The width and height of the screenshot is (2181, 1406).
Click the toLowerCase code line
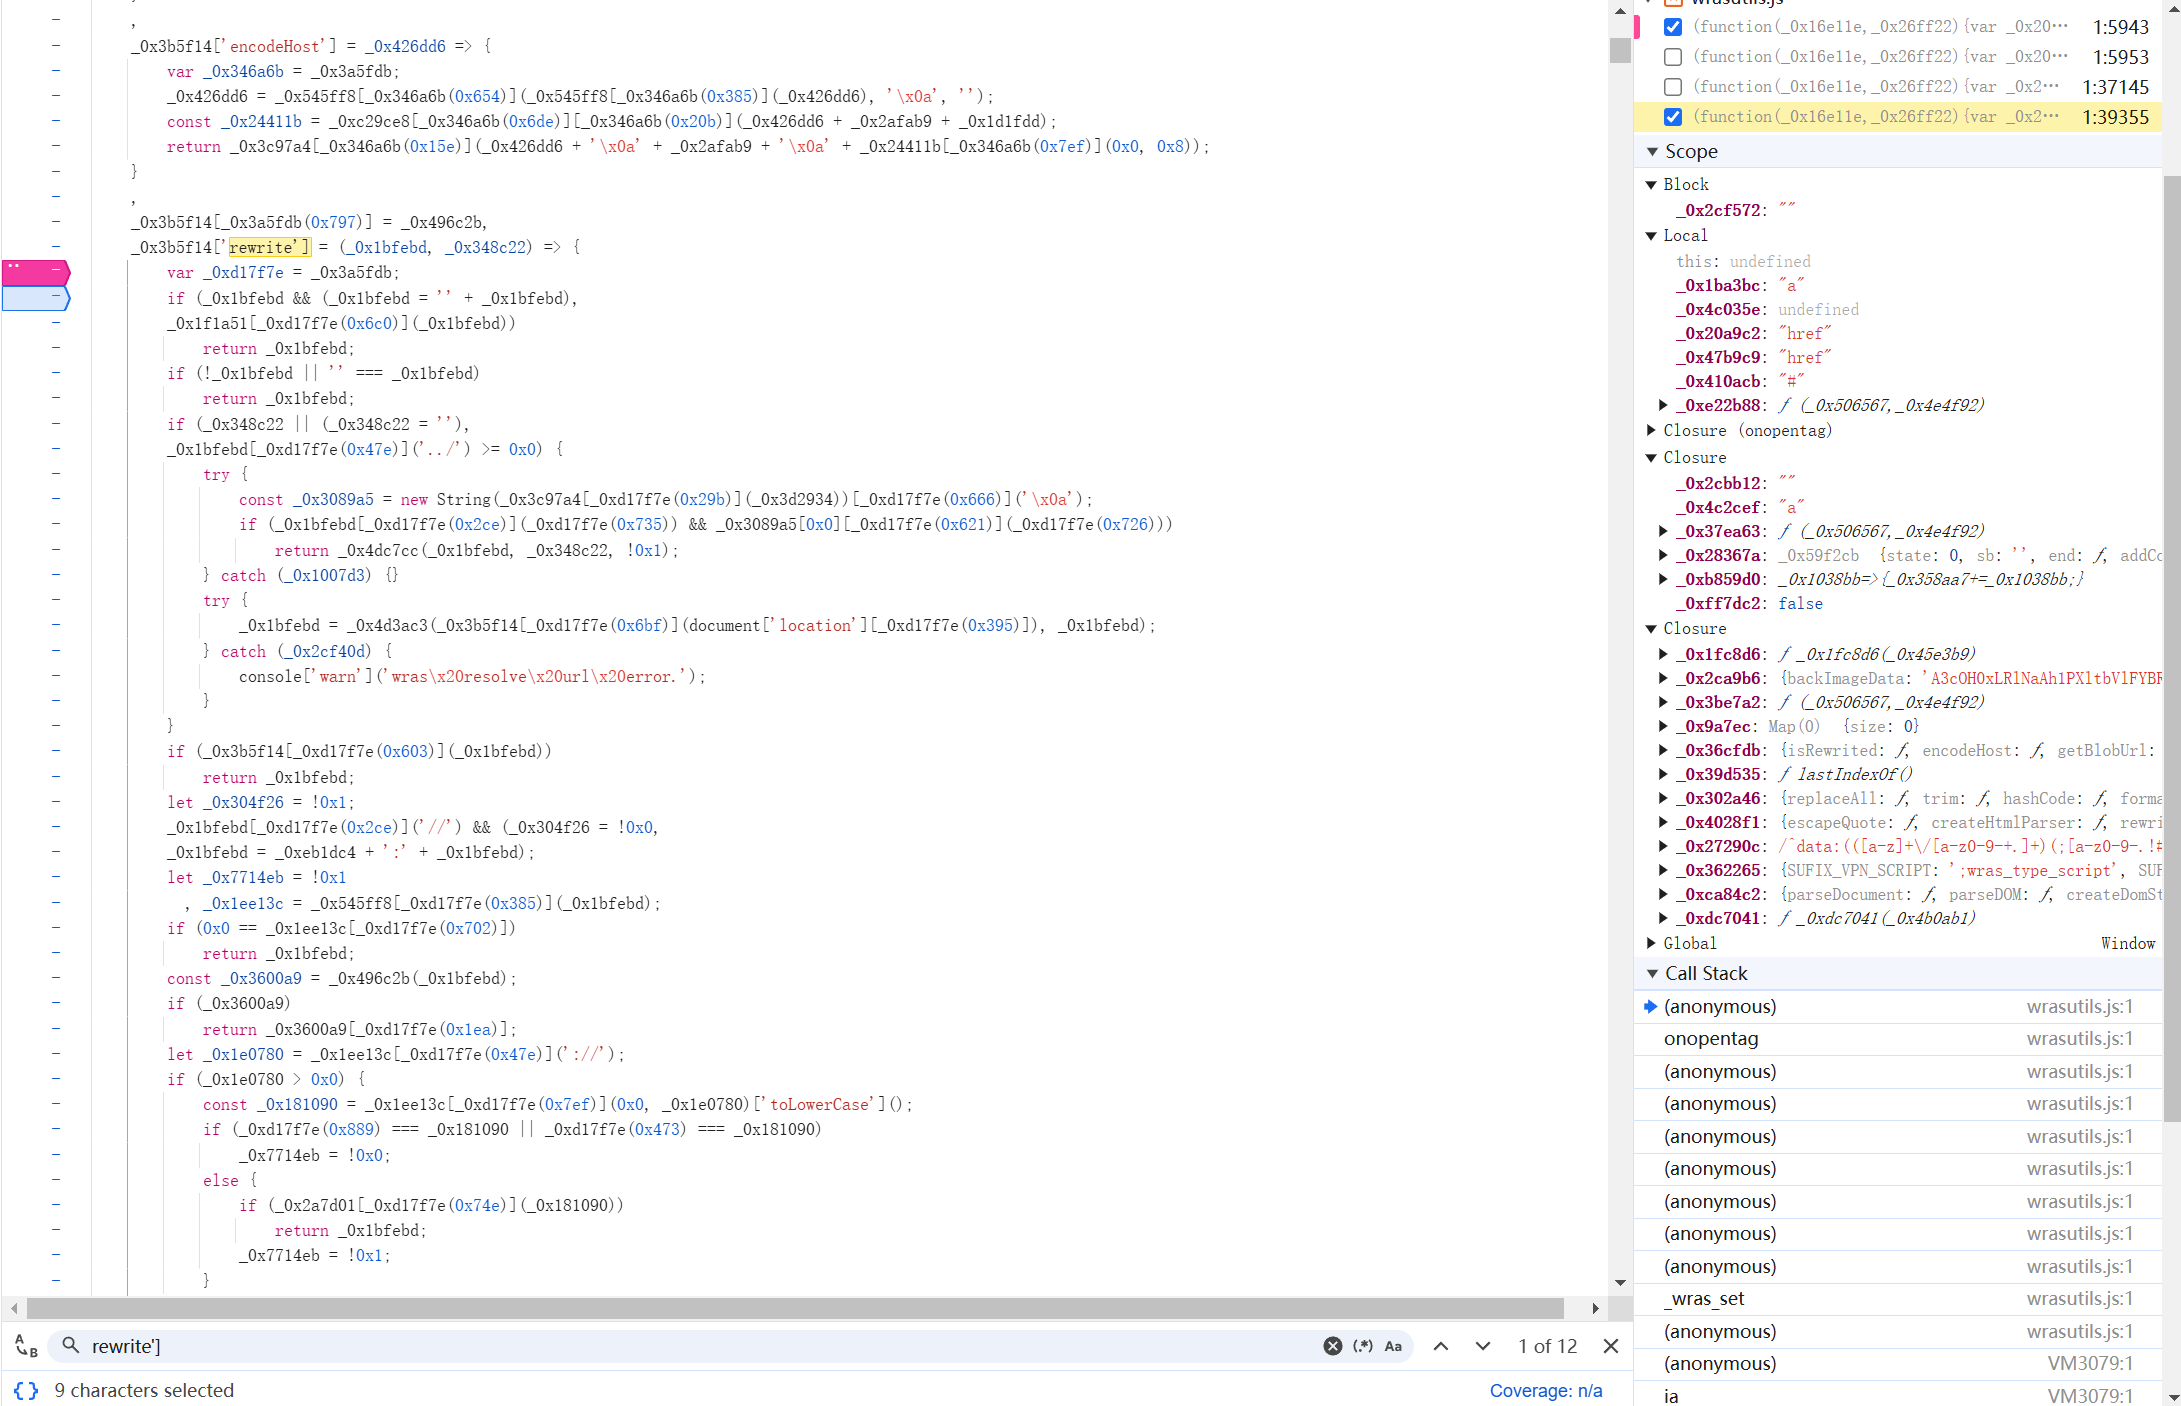click(x=557, y=1104)
